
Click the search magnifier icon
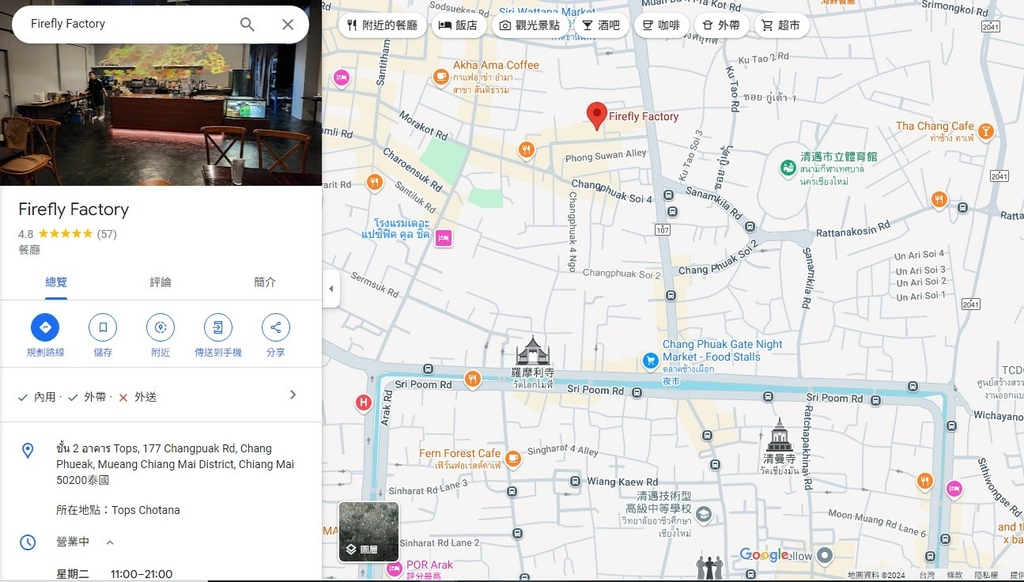[247, 24]
